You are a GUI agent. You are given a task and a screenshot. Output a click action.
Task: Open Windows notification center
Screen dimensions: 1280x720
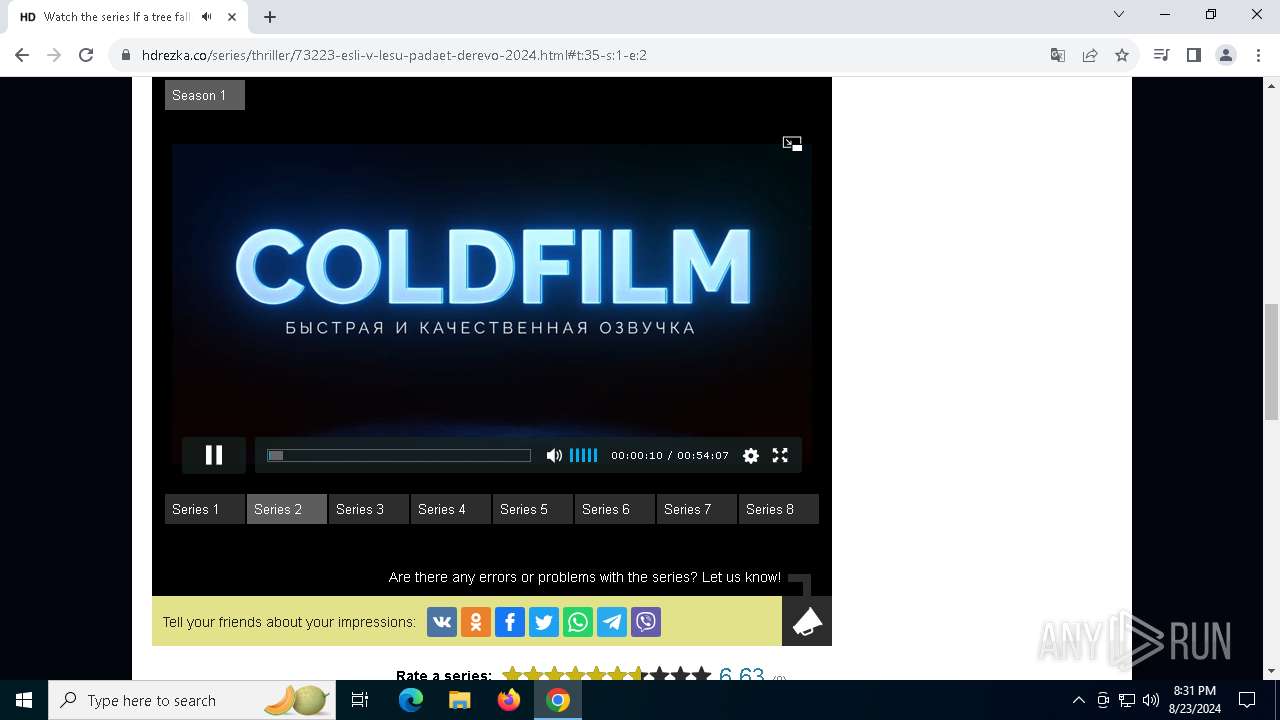point(1247,700)
